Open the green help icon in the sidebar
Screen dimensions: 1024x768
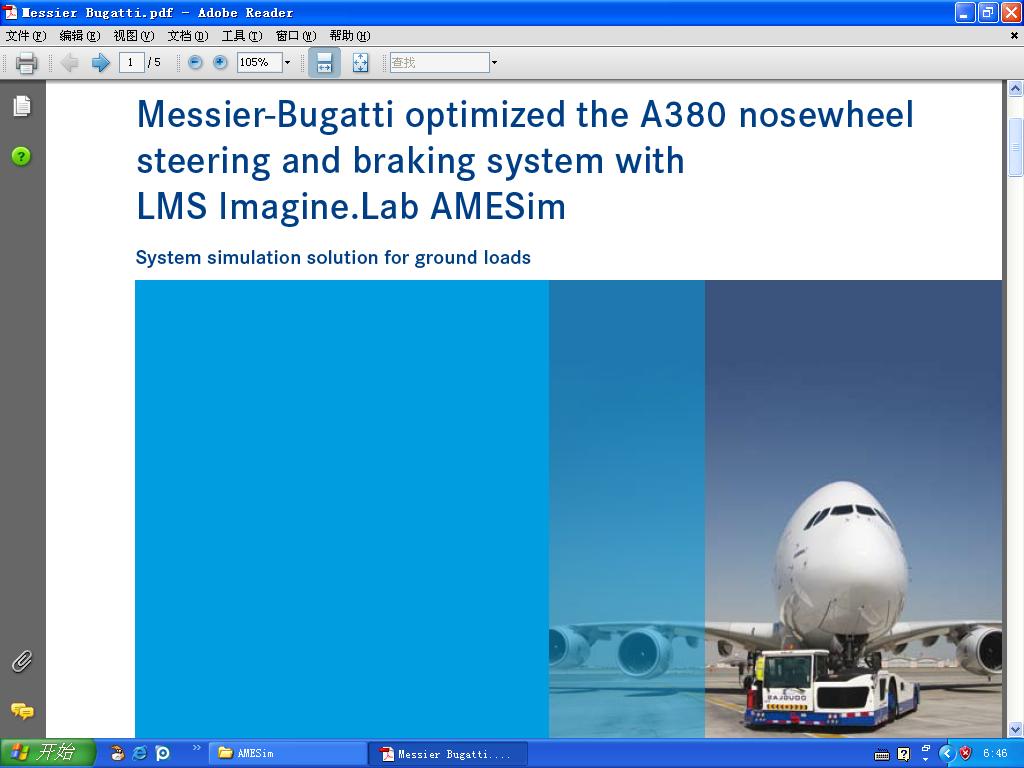21,156
